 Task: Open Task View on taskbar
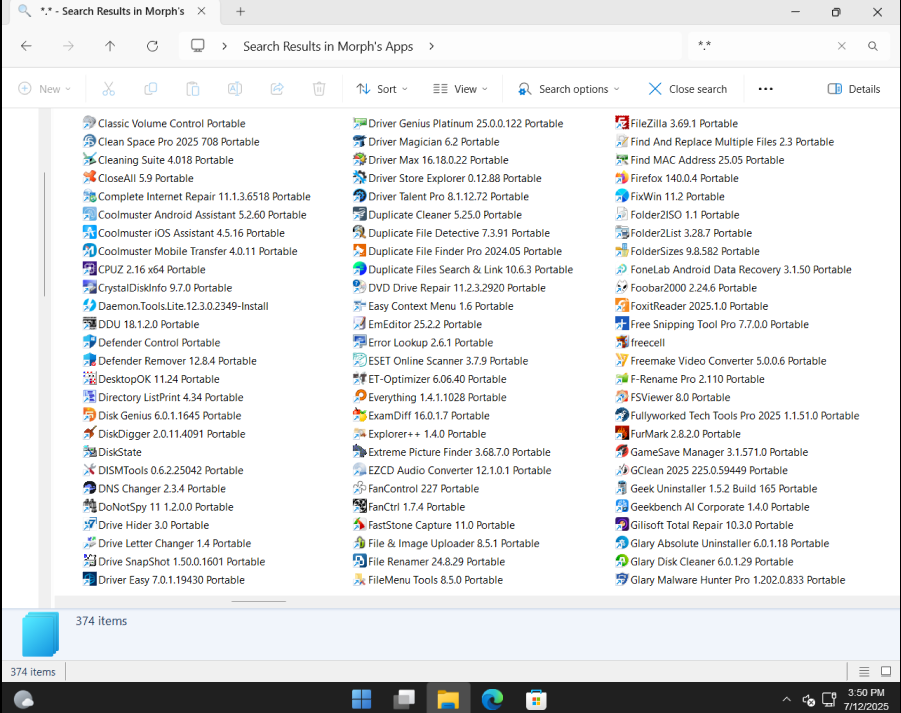(x=404, y=699)
